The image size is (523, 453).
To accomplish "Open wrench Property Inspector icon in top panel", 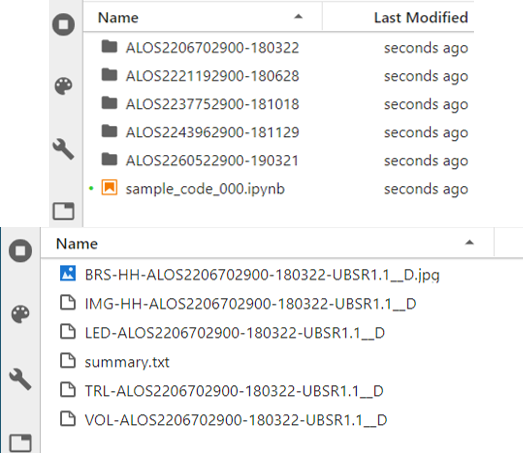I will (63, 149).
